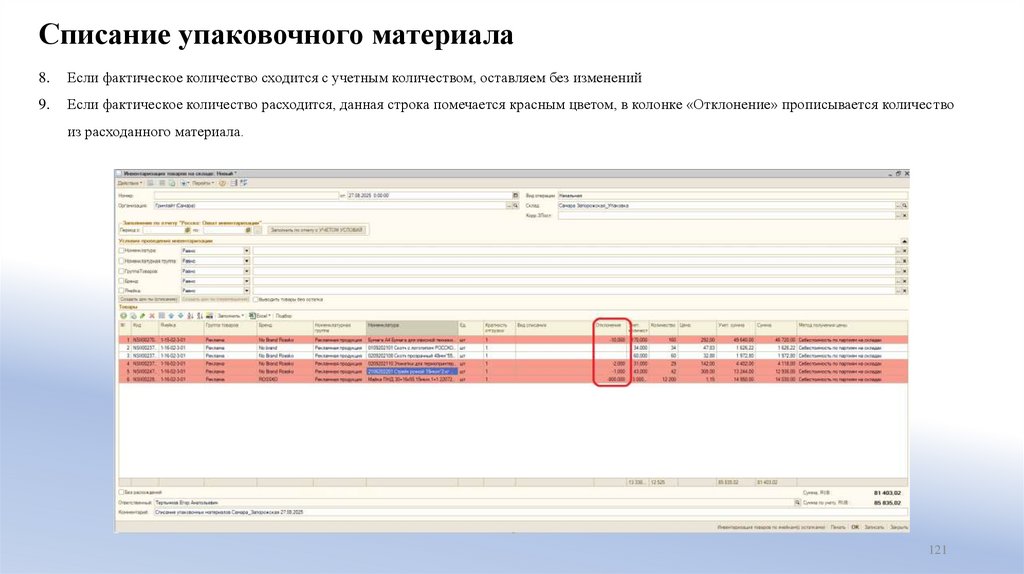Select 'No brand' cell in row 2

(284, 348)
